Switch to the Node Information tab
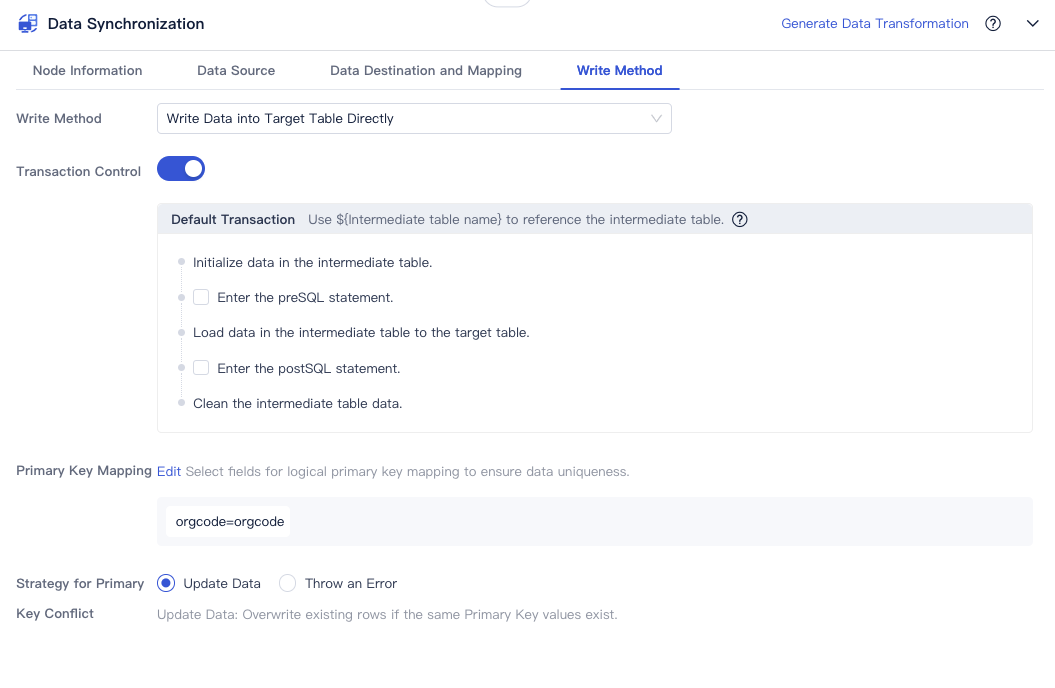This screenshot has width=1055, height=688. point(89,71)
